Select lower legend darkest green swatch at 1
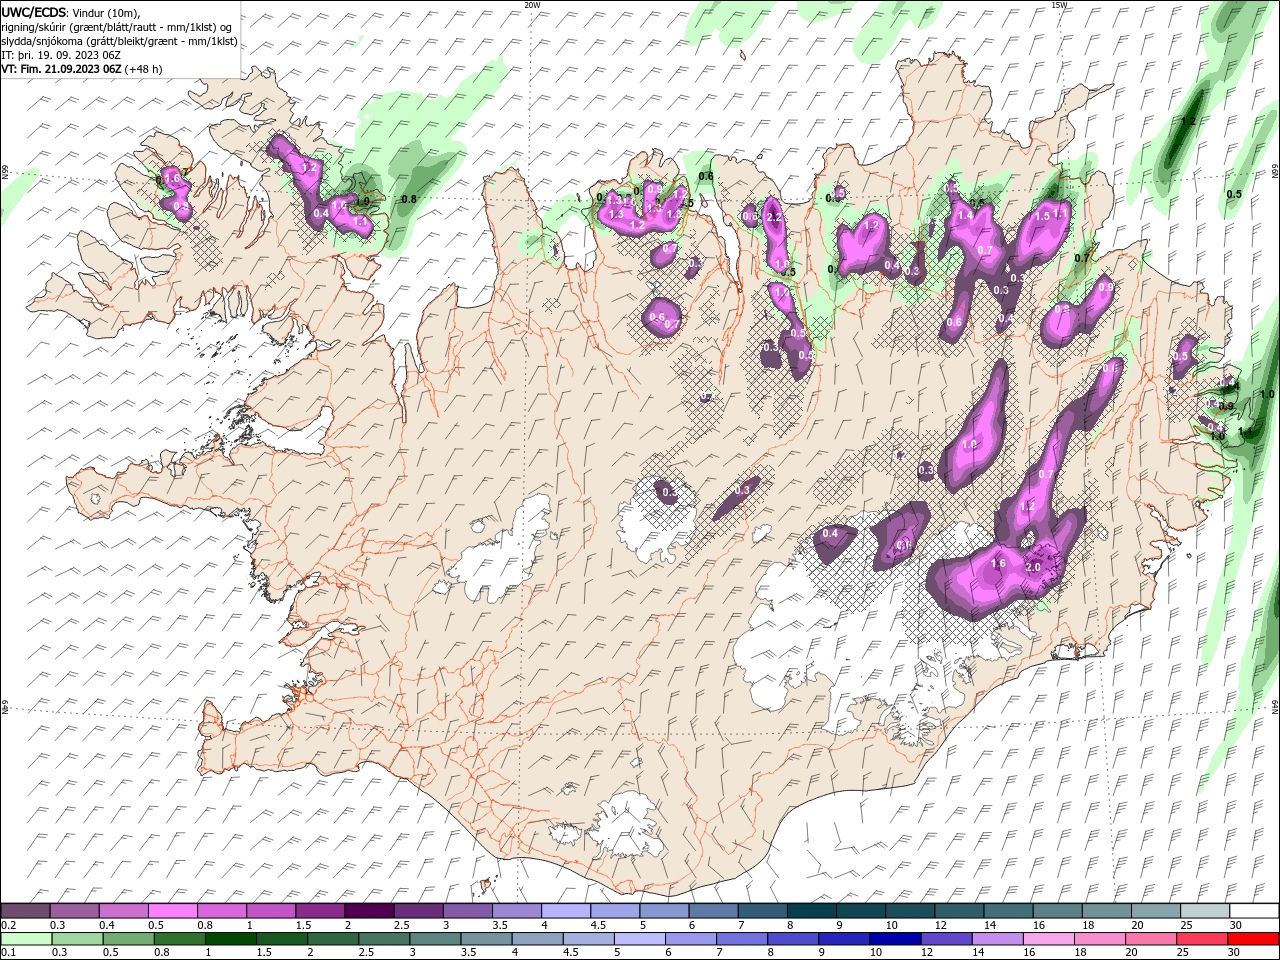The image size is (1280, 960). pos(230,939)
